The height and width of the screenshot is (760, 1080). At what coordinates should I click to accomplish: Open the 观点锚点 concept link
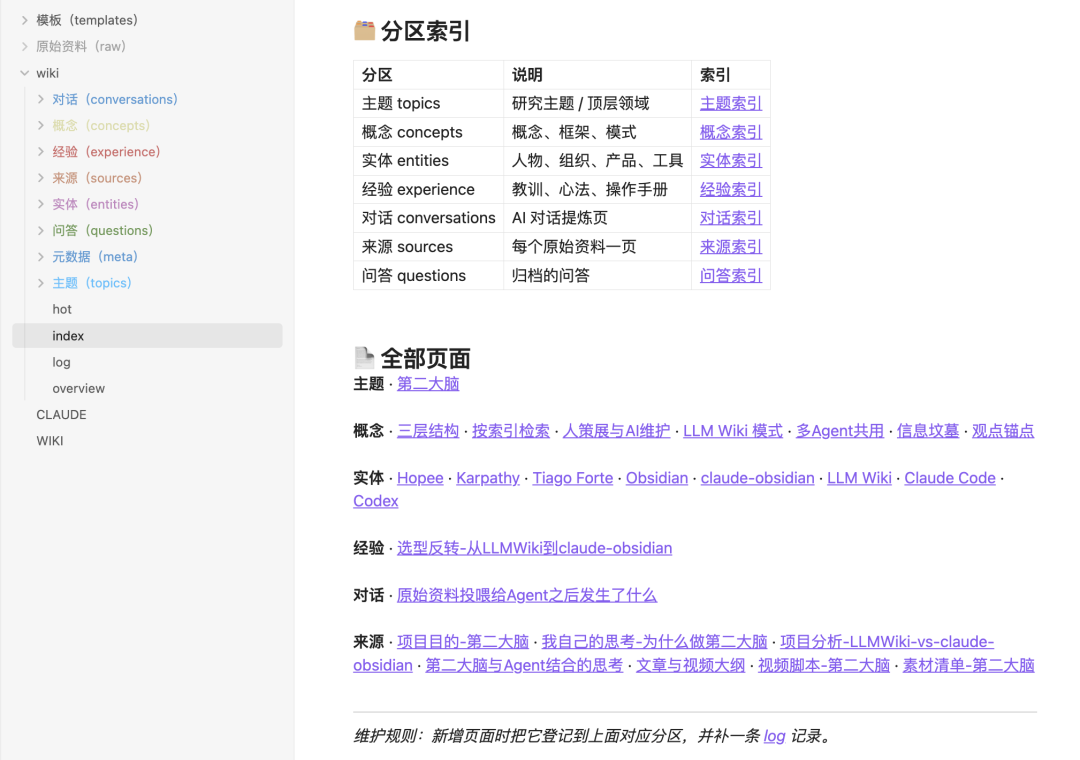point(1003,431)
